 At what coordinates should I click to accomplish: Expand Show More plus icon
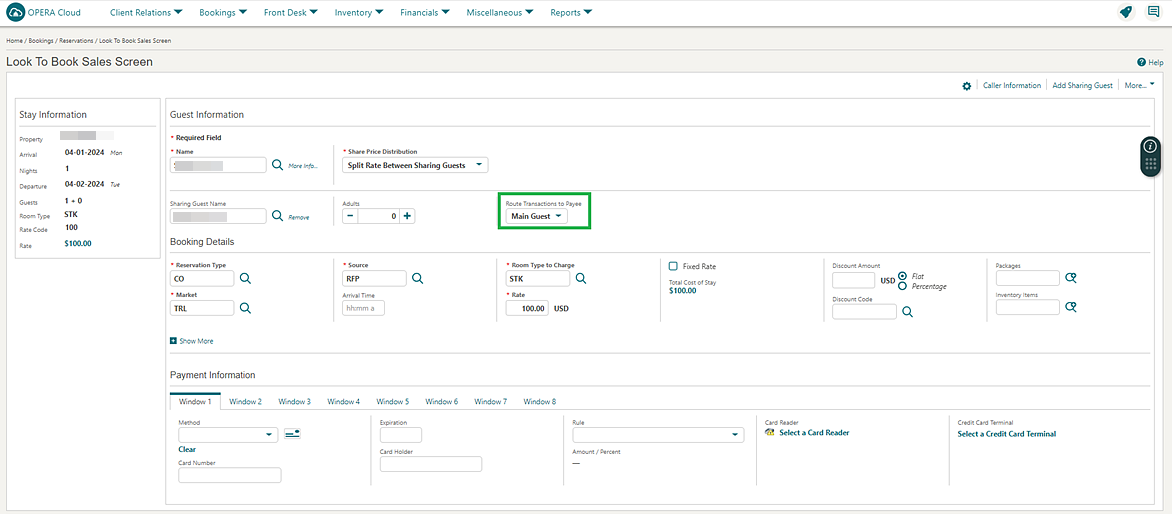point(173,341)
